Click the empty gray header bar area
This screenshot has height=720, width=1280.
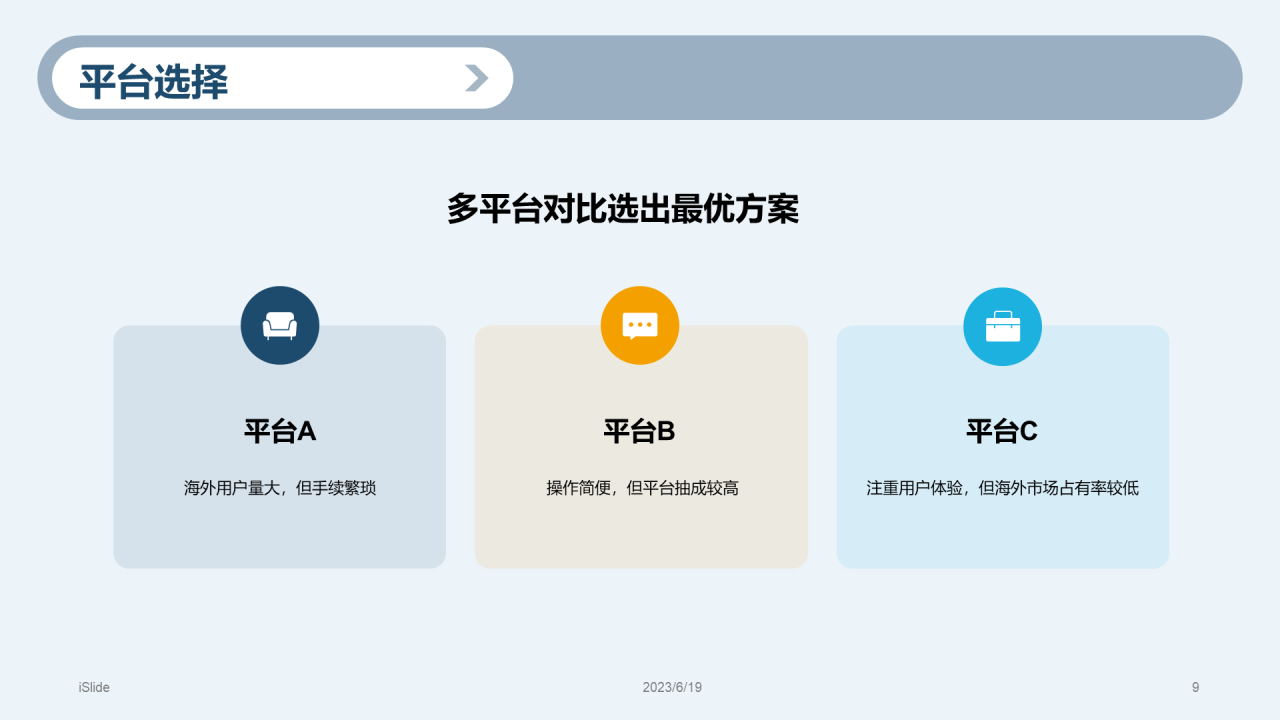(x=870, y=78)
